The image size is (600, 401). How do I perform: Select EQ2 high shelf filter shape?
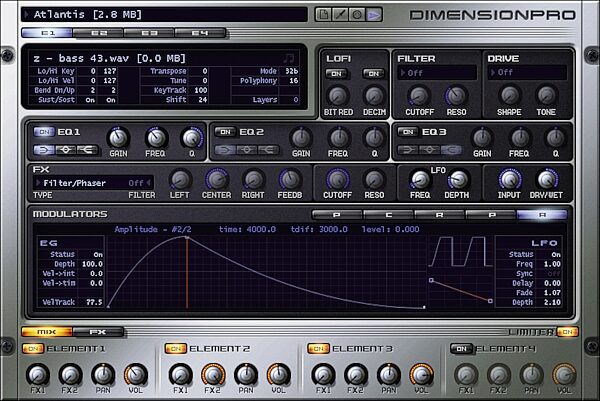point(268,150)
